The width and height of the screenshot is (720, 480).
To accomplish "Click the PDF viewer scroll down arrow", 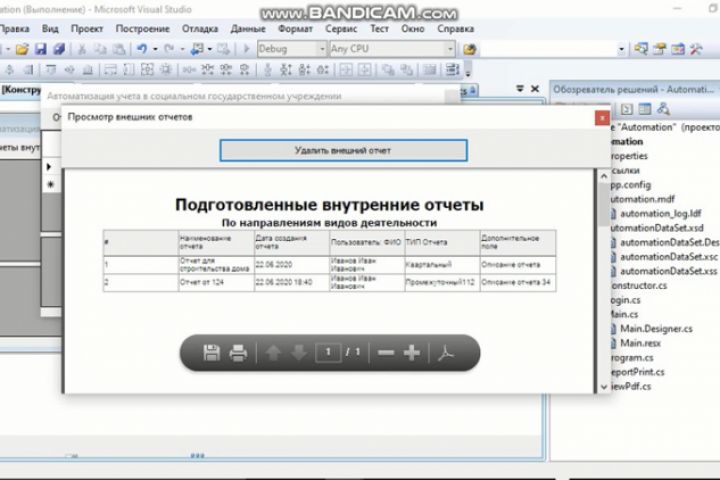I will 604,387.
